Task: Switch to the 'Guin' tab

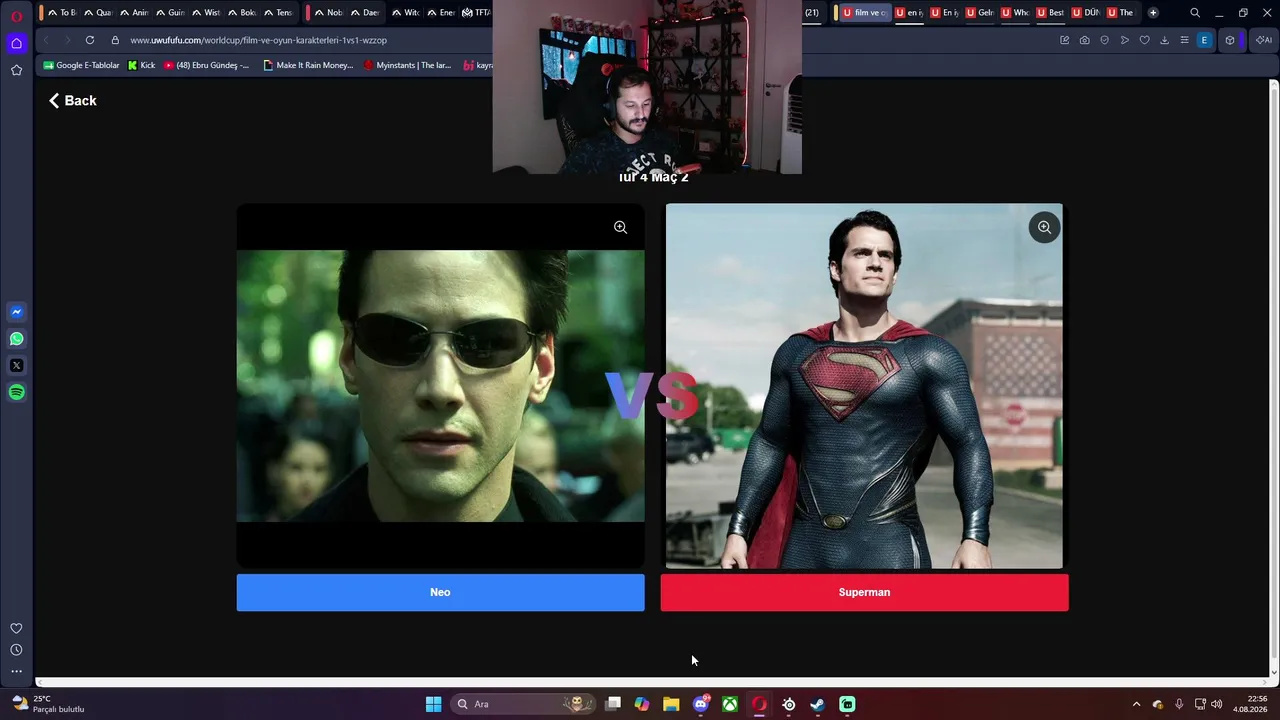Action: tap(169, 13)
